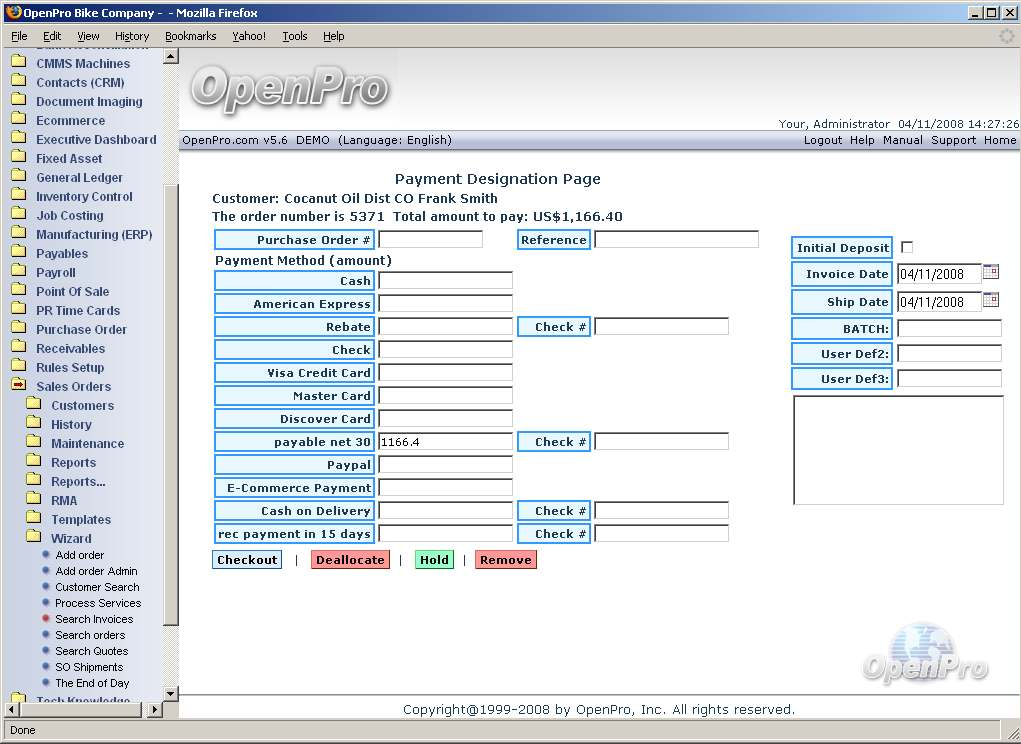Click the Add order bullet icon
Screen dimensions: 1021x744
(x=46, y=555)
